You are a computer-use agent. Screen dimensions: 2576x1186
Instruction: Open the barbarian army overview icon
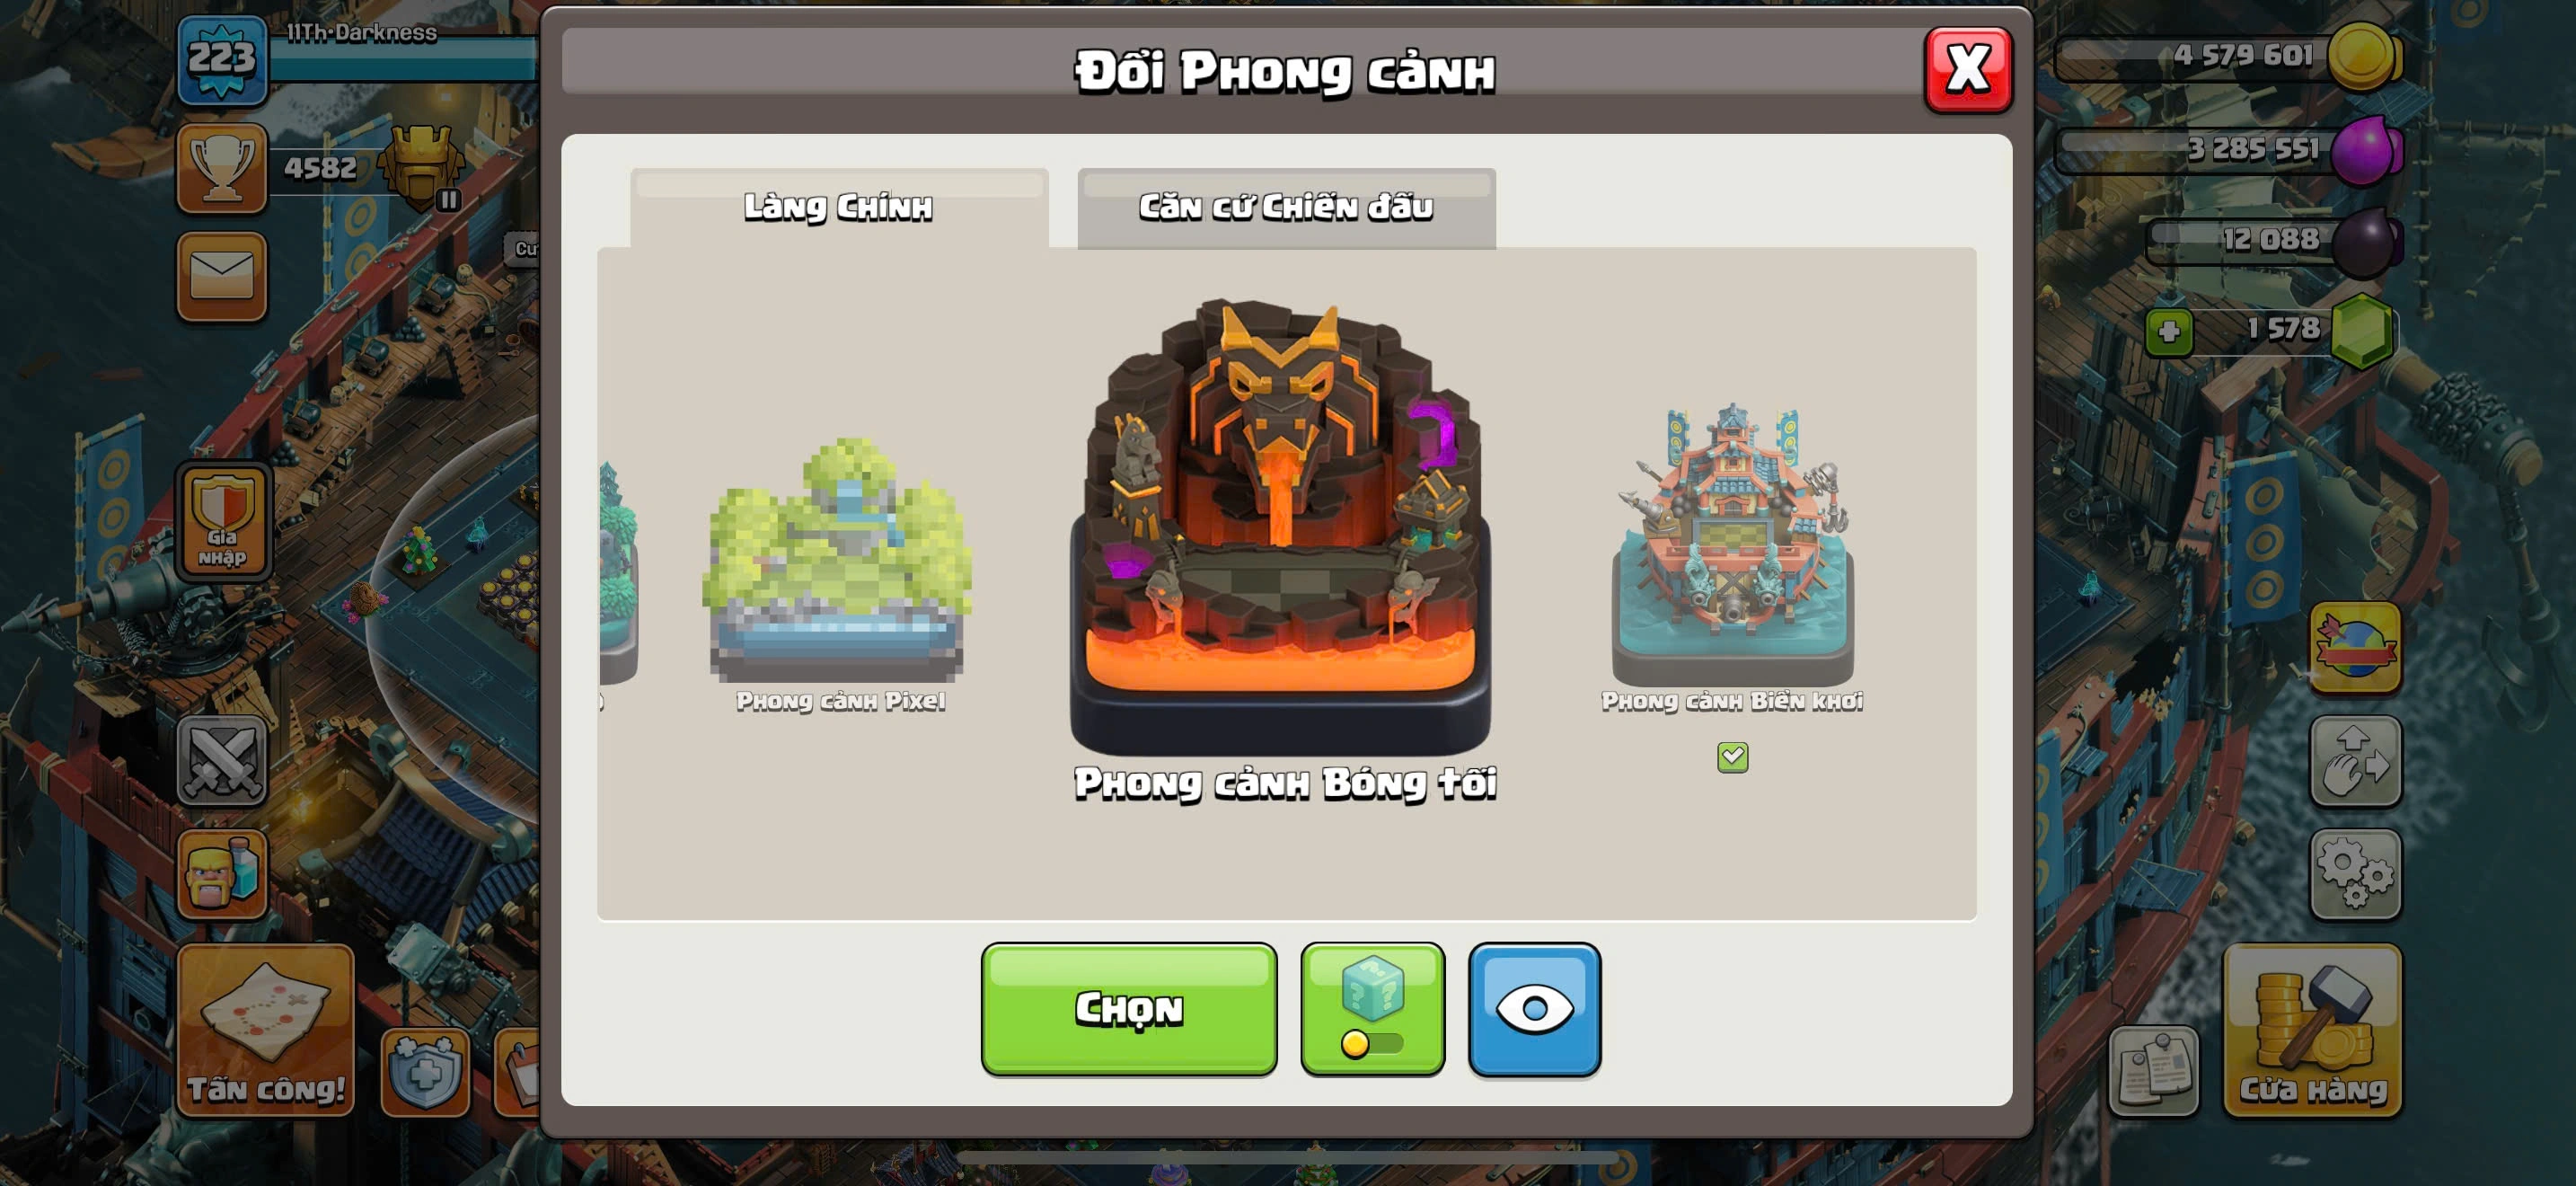[221, 874]
